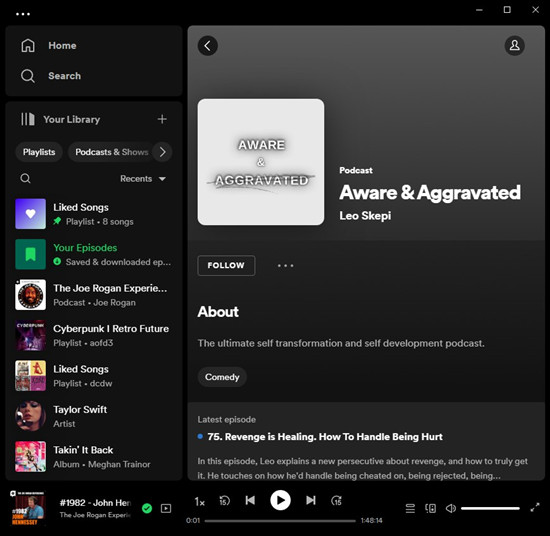Show more library filter chips

[162, 152]
